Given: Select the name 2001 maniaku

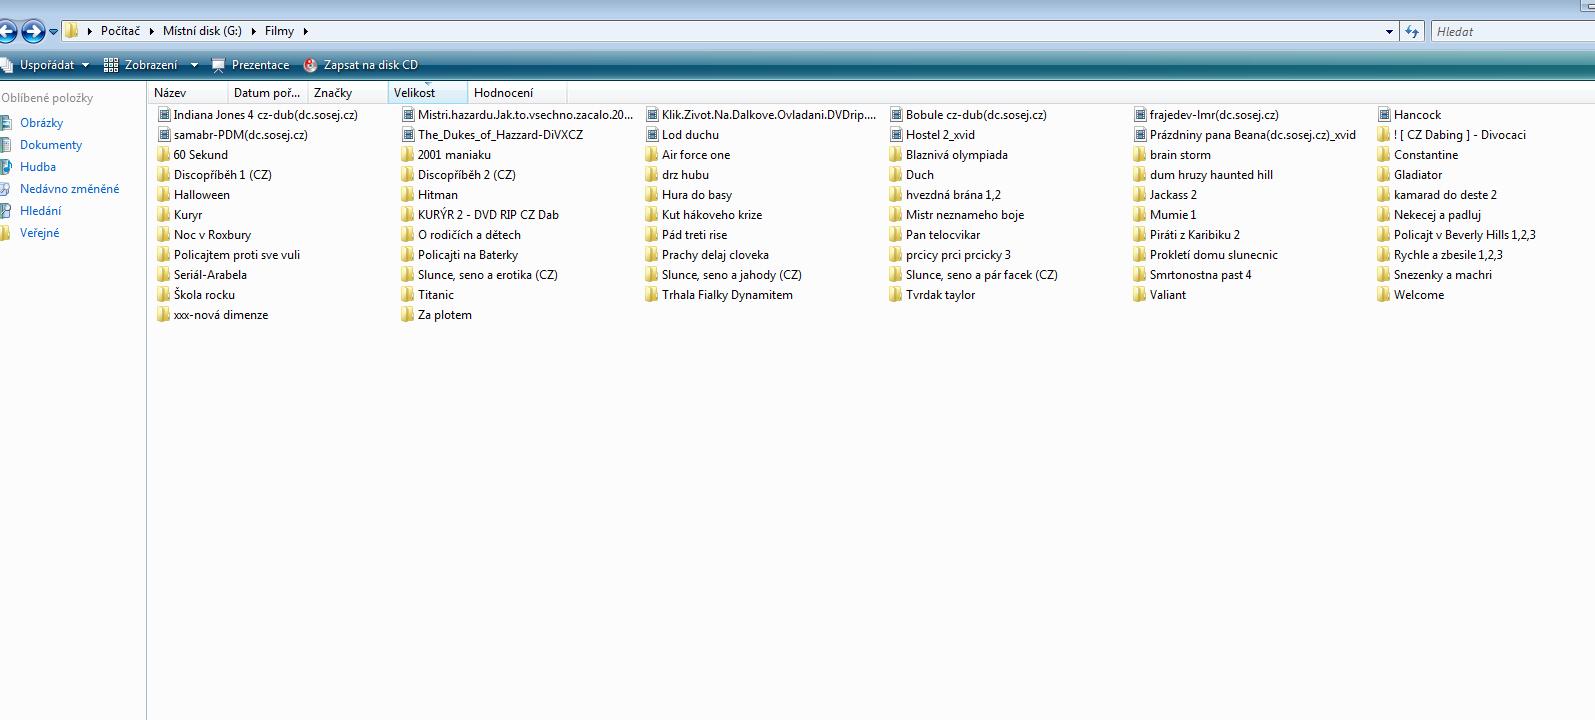Looking at the screenshot, I should 454,155.
